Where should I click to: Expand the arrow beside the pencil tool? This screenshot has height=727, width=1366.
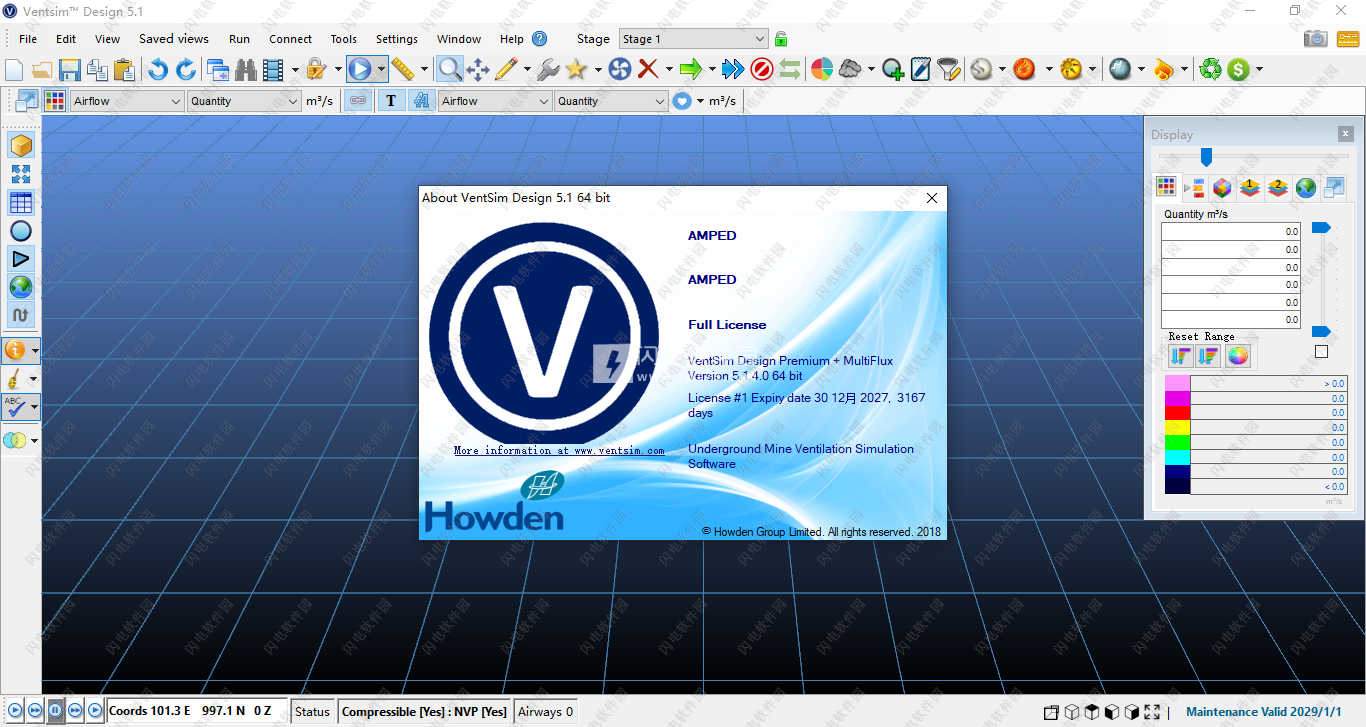[x=526, y=69]
